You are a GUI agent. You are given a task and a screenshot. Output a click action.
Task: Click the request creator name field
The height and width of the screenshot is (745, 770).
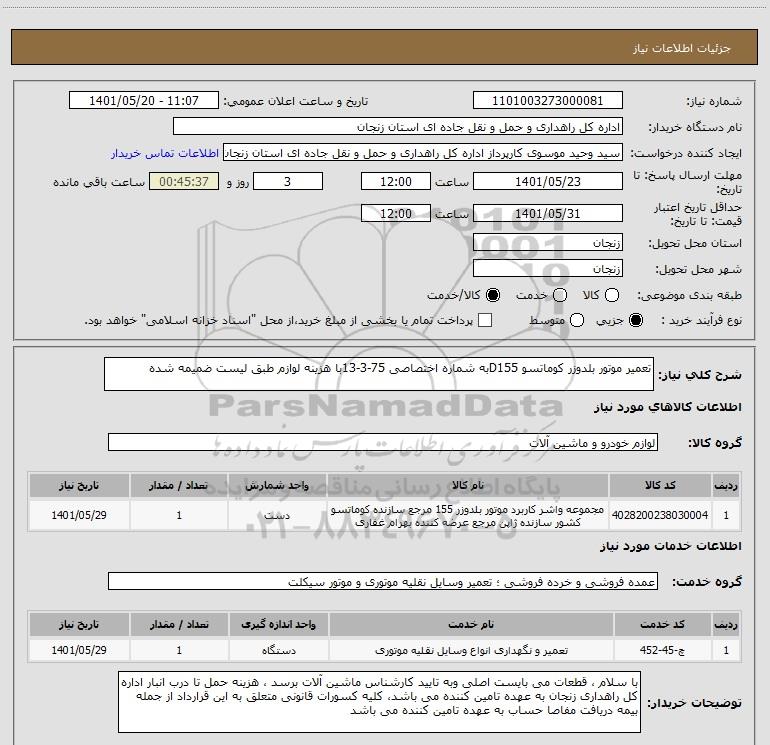423,153
